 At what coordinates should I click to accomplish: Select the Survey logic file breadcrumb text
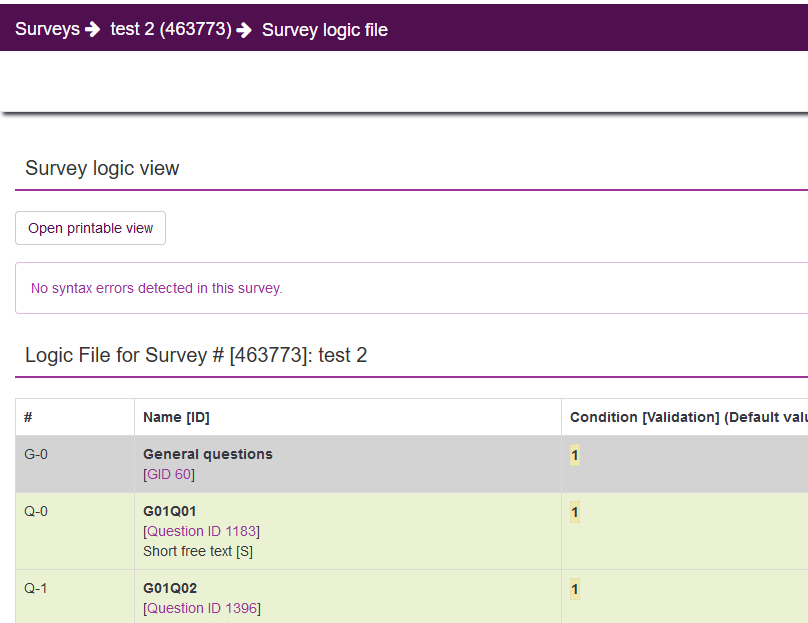[324, 30]
